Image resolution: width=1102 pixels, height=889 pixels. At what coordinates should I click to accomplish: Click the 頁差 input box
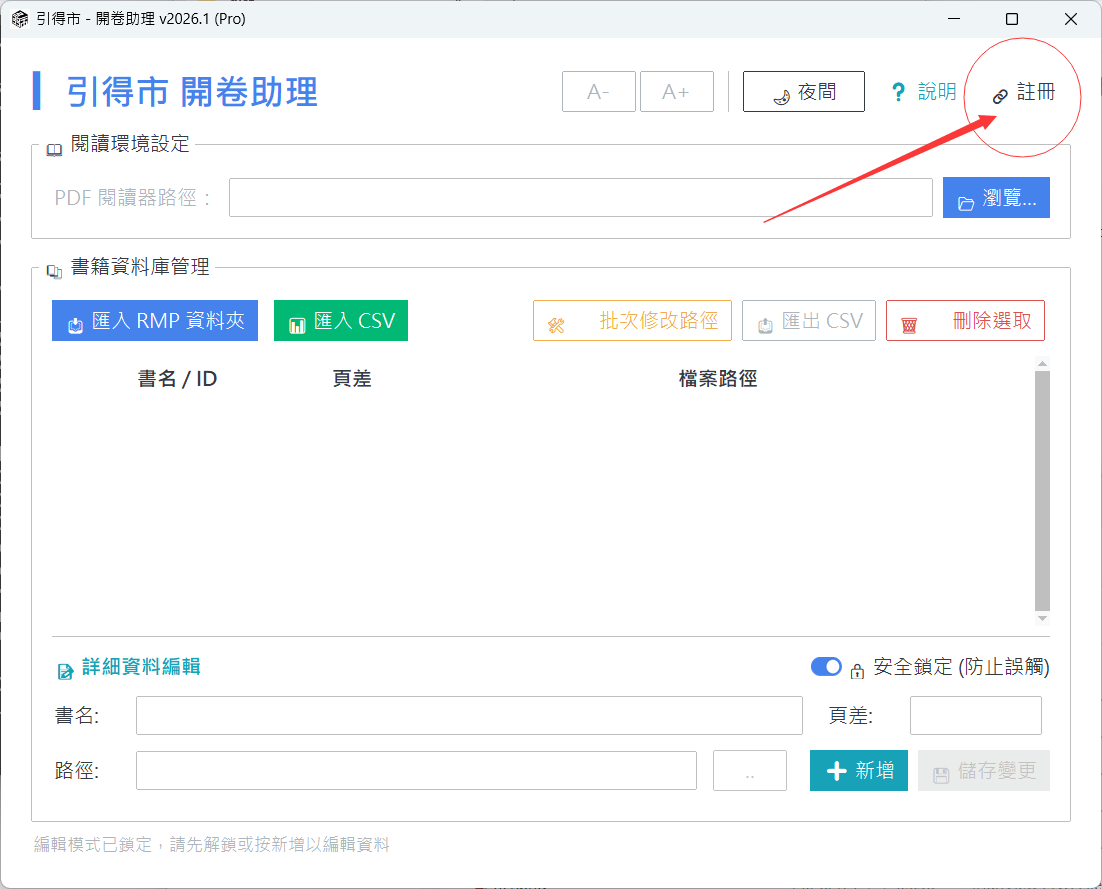click(x=975, y=716)
